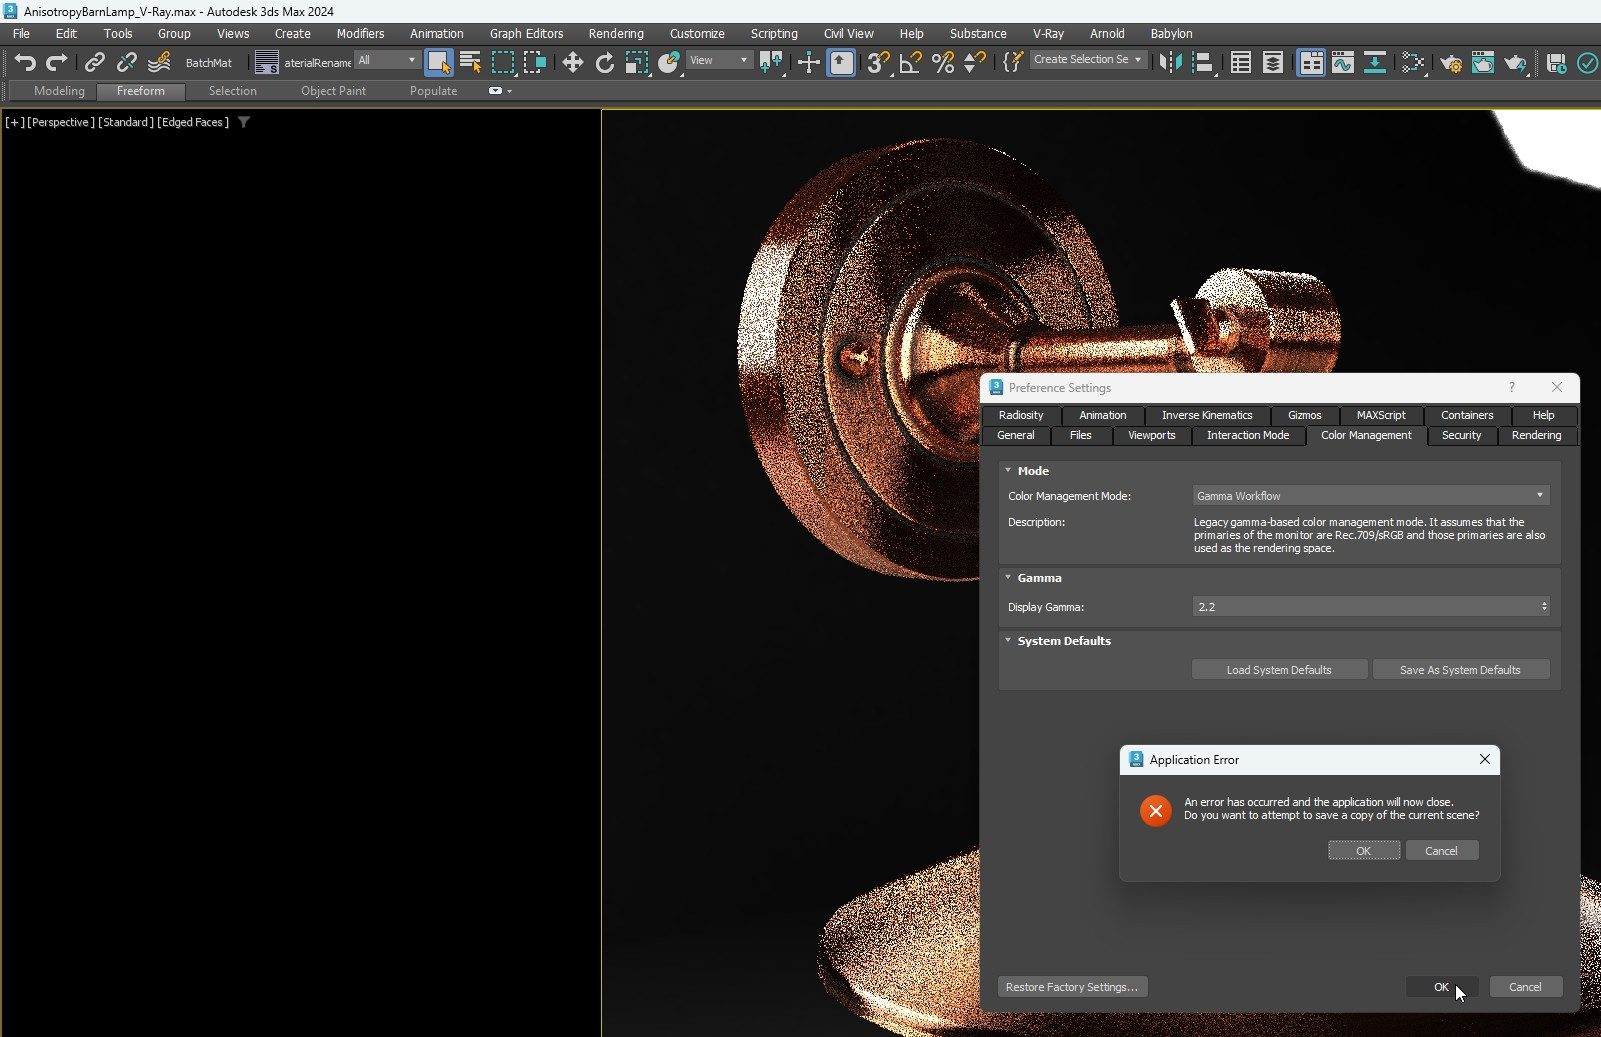Open the selection filter All dropdown

[387, 60]
